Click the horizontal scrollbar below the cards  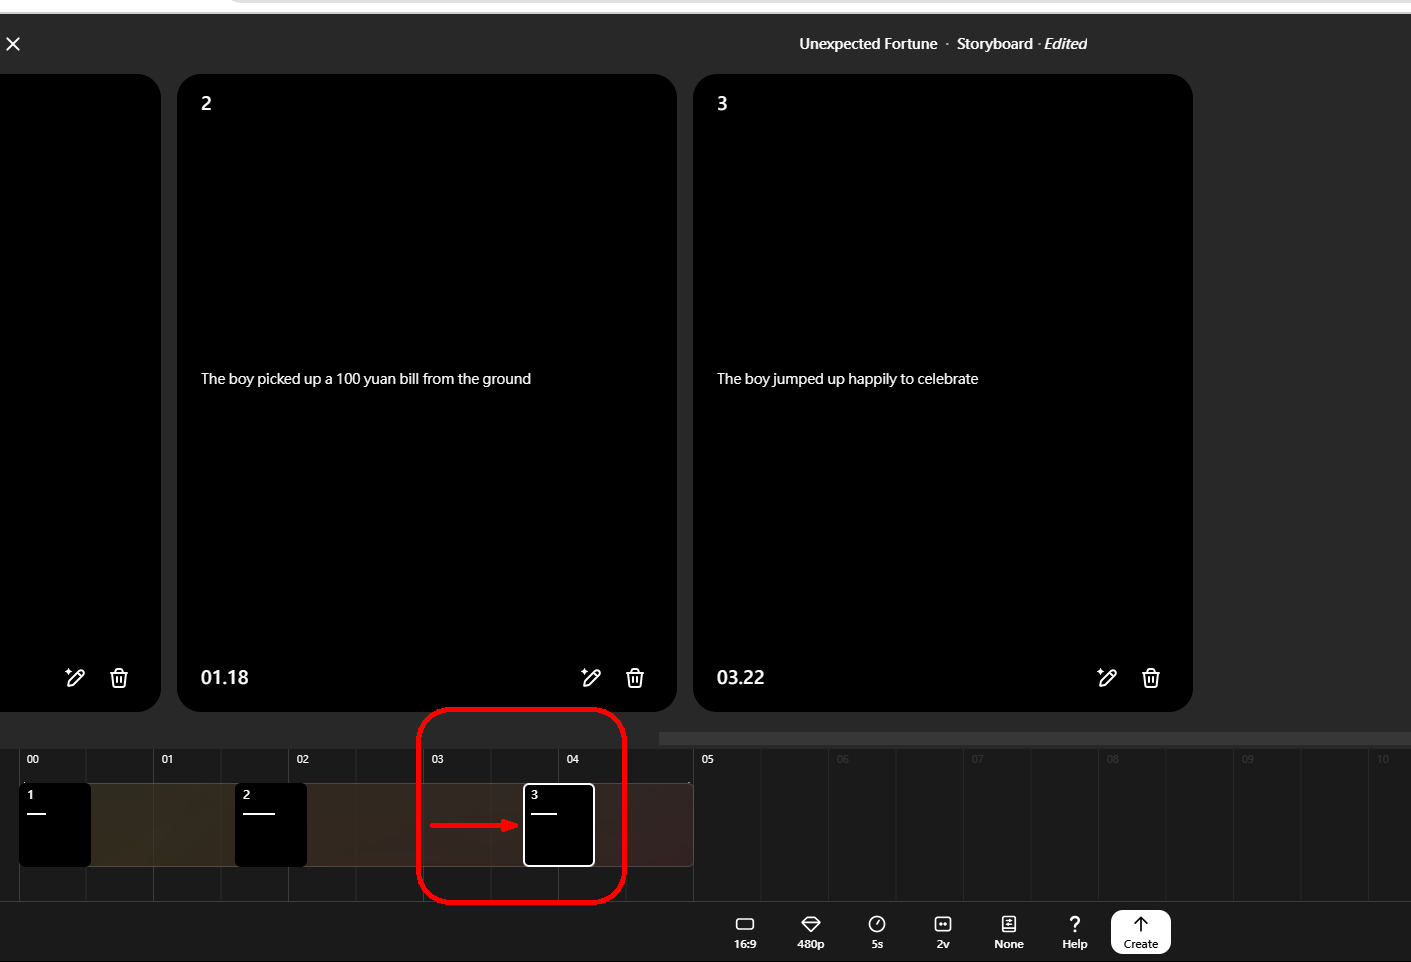click(1034, 738)
